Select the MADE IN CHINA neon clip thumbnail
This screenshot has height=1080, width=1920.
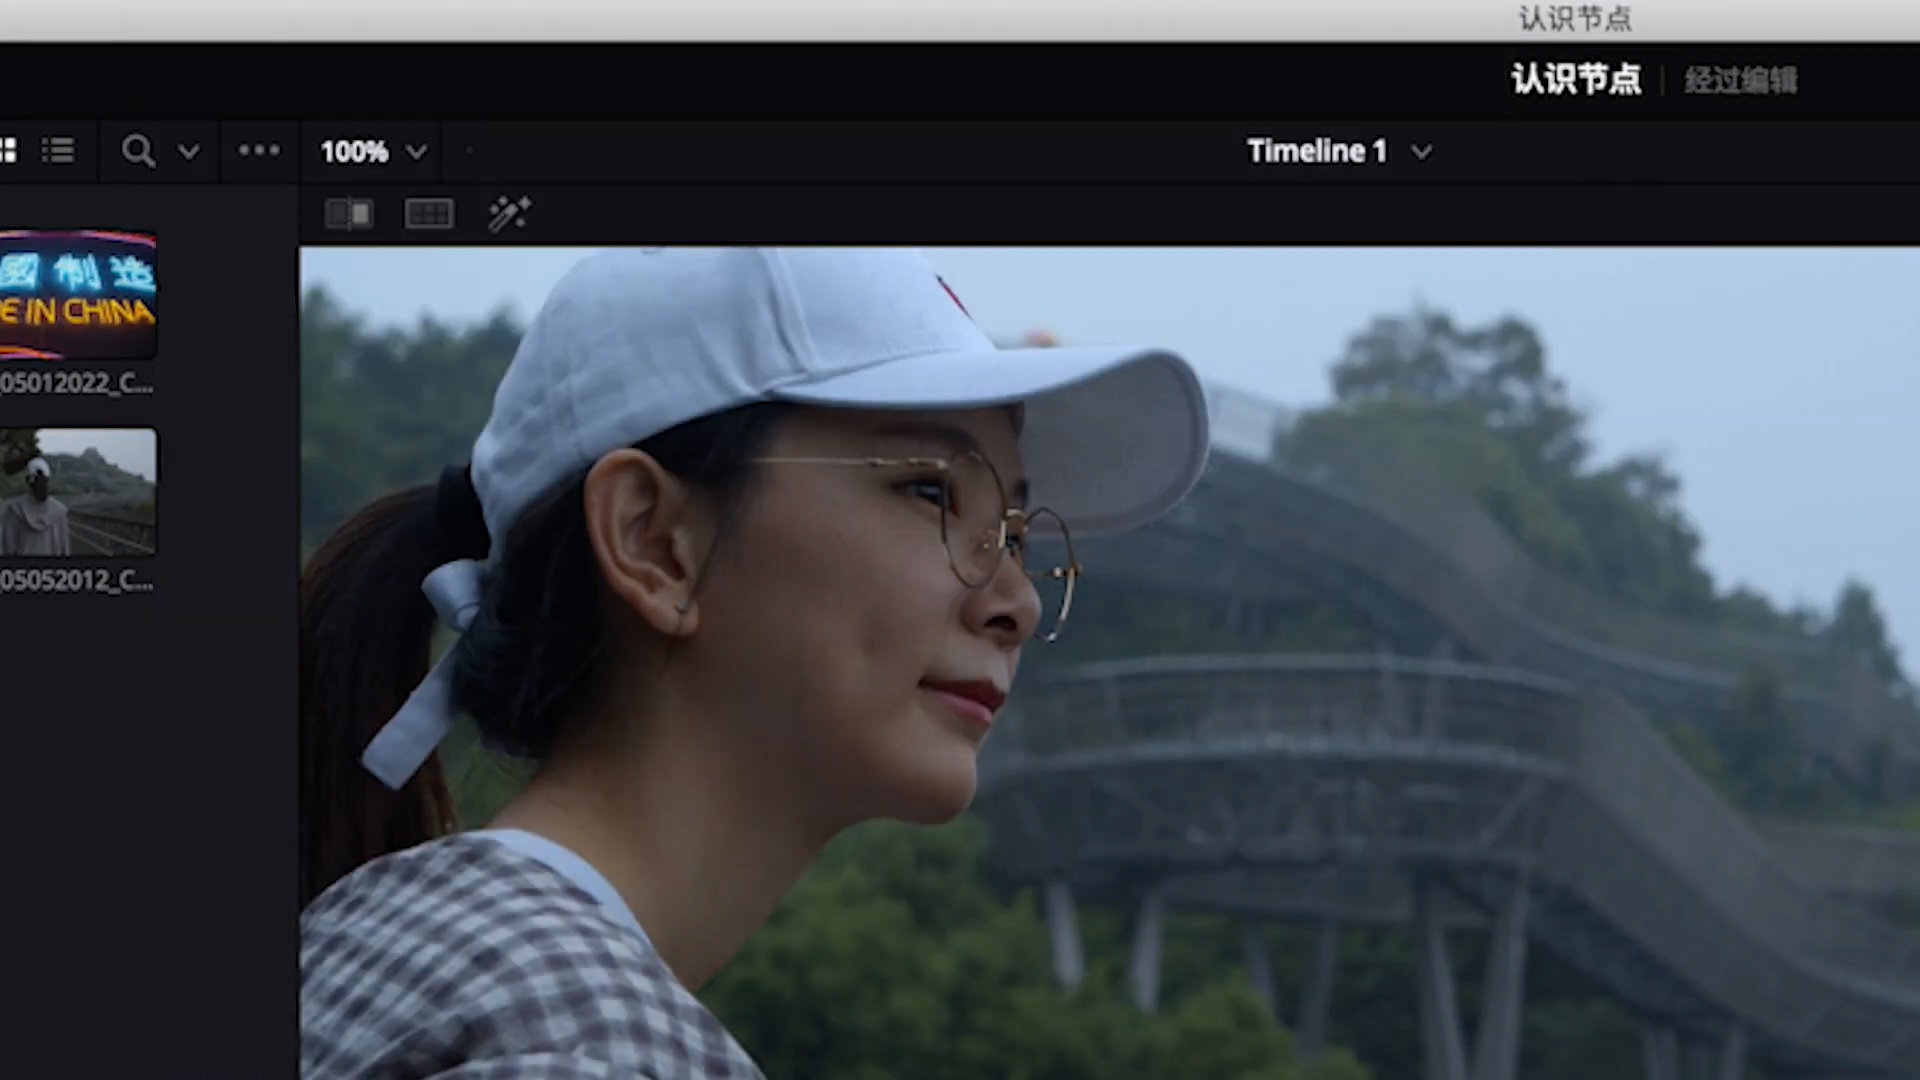[x=78, y=295]
